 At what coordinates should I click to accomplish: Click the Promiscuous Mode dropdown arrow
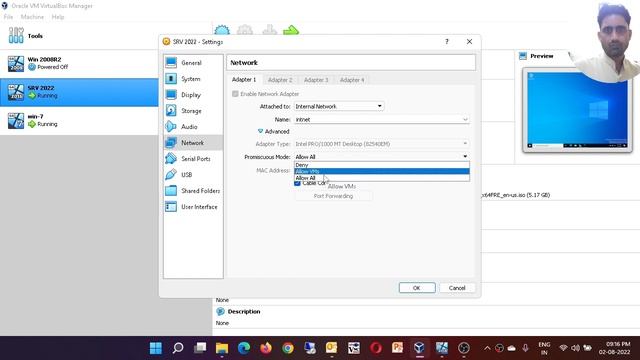tap(465, 157)
